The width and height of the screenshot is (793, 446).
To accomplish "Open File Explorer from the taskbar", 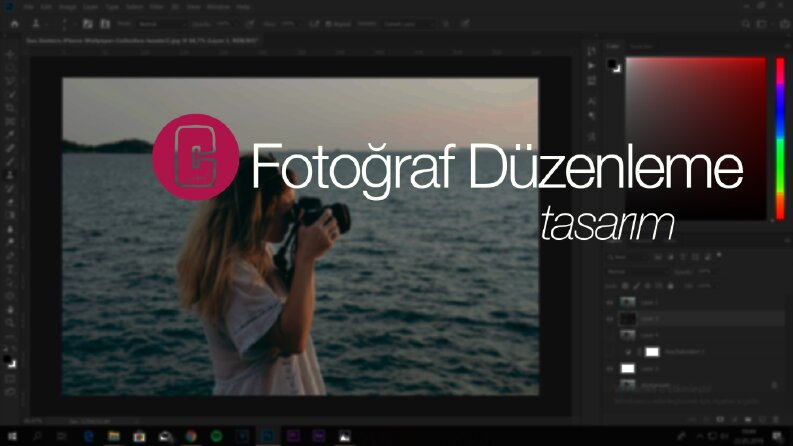I will tap(114, 436).
